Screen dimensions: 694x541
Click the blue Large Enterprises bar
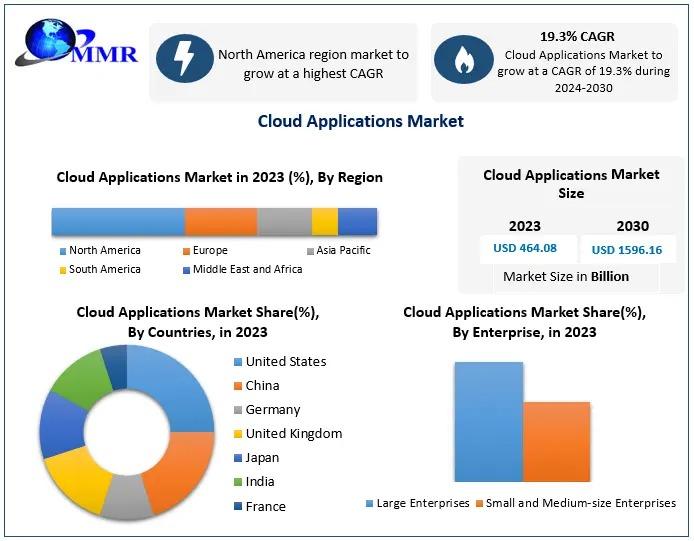tap(489, 422)
